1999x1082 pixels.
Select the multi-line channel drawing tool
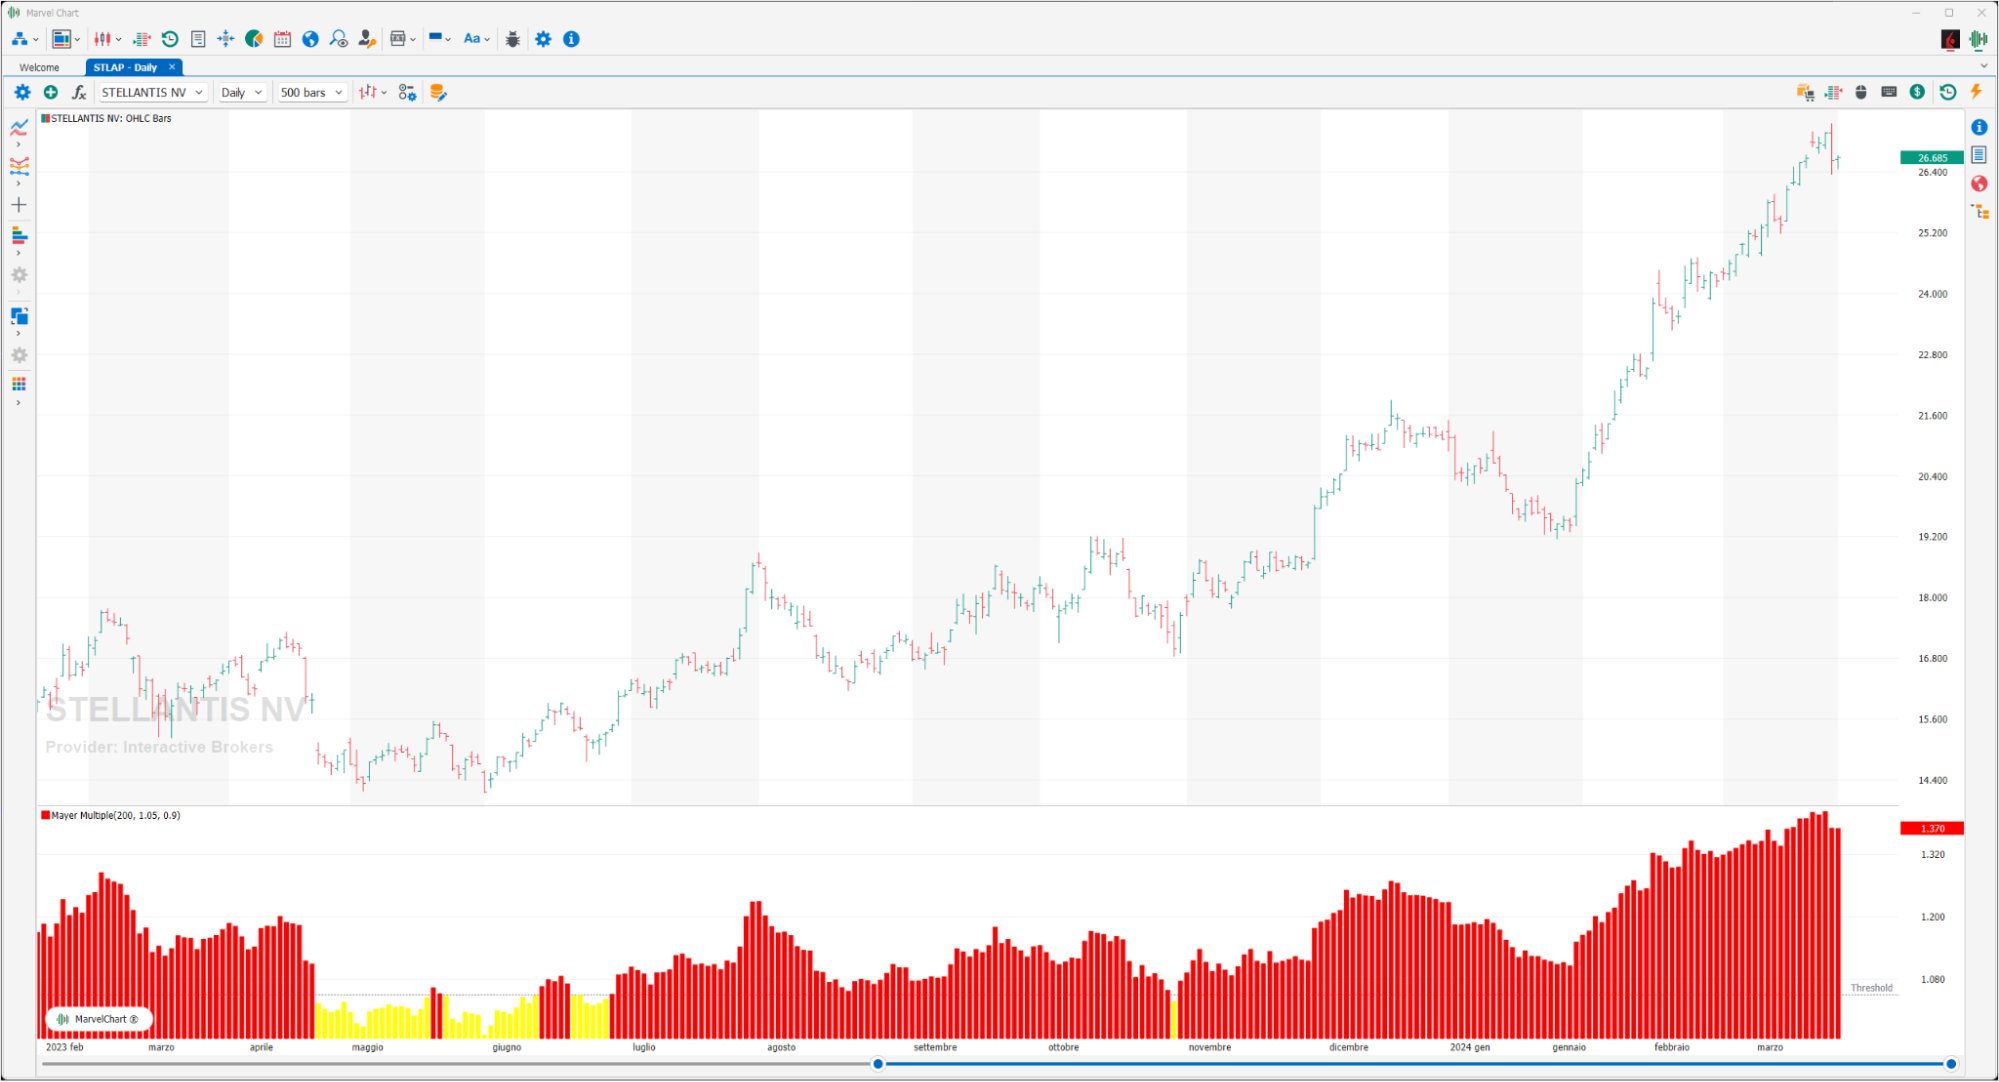[x=19, y=166]
